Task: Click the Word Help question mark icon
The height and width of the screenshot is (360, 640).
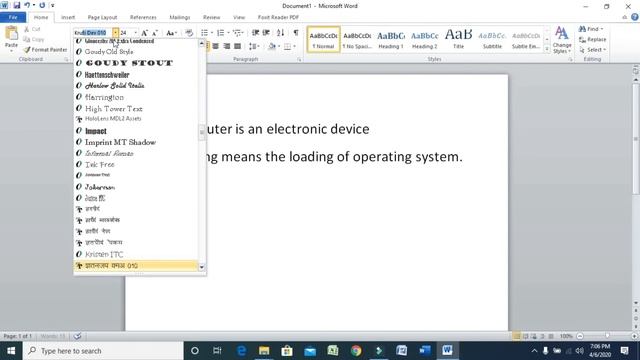Action: pos(635,17)
